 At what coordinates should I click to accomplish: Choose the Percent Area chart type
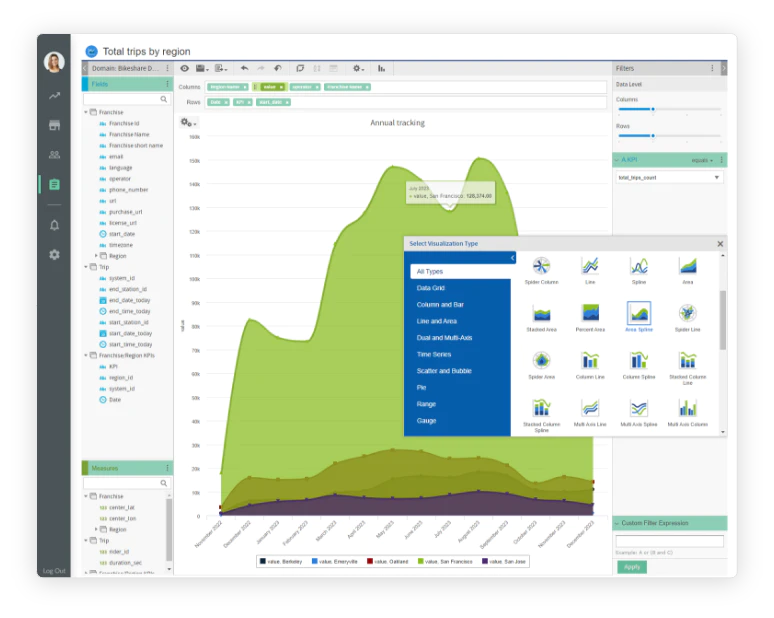tap(590, 318)
